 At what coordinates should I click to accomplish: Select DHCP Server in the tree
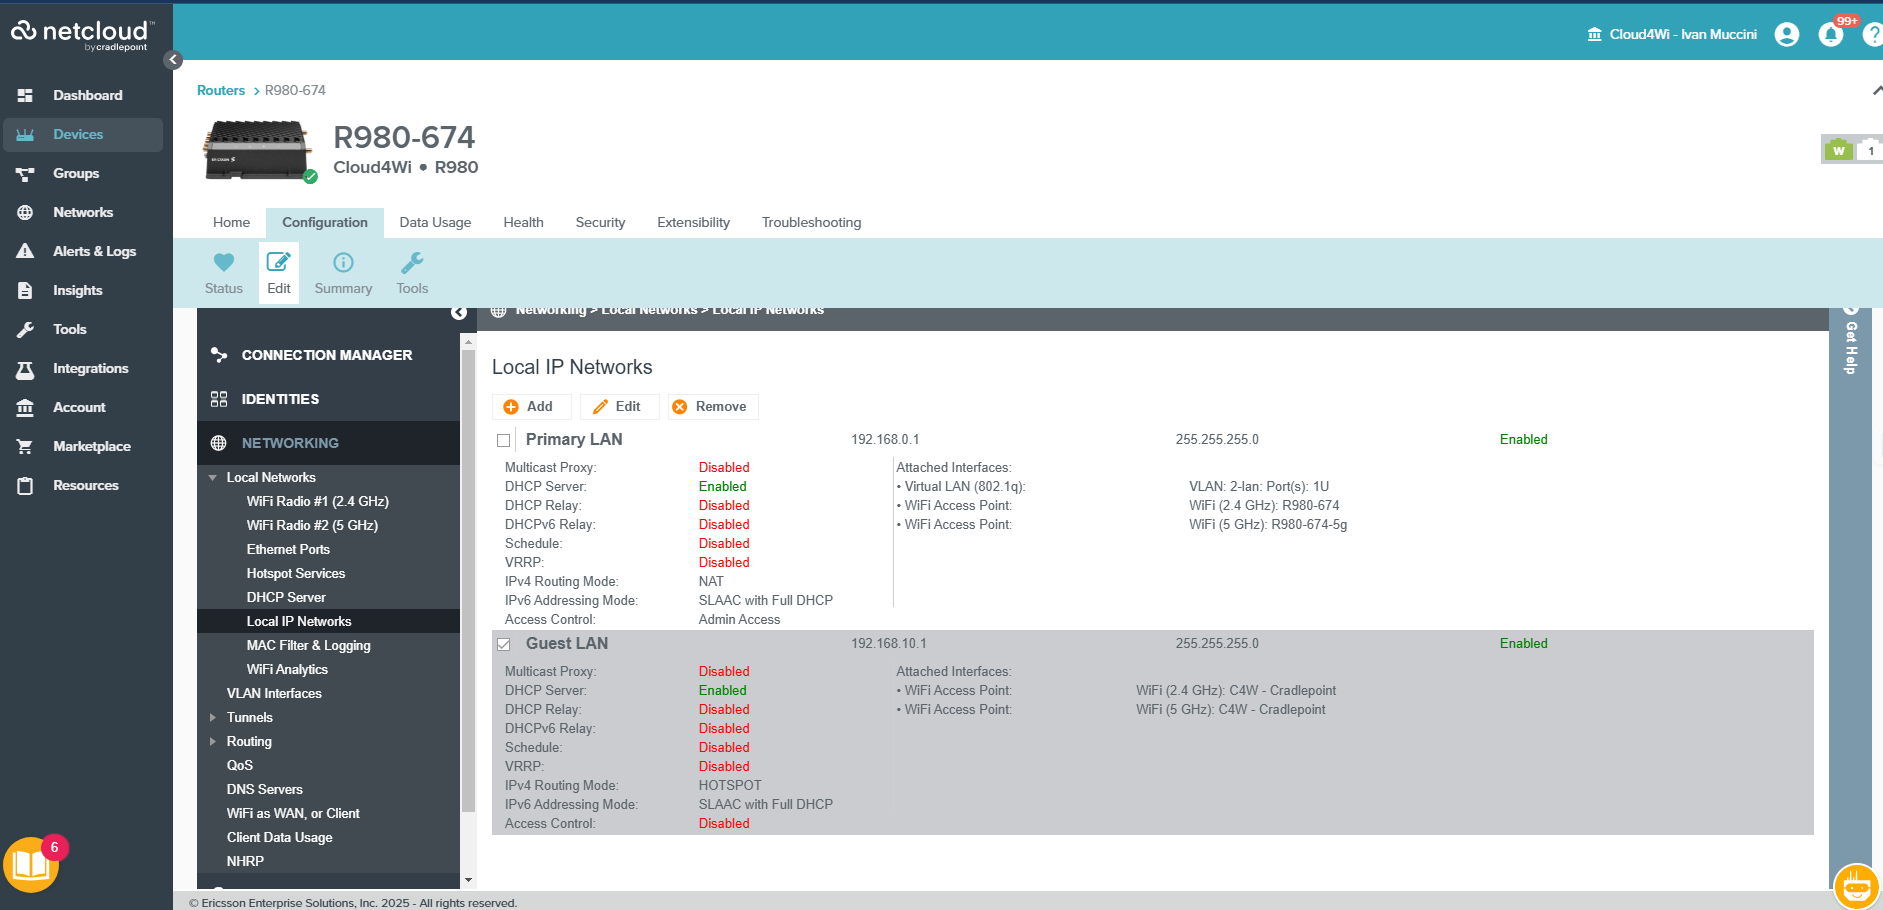[286, 597]
